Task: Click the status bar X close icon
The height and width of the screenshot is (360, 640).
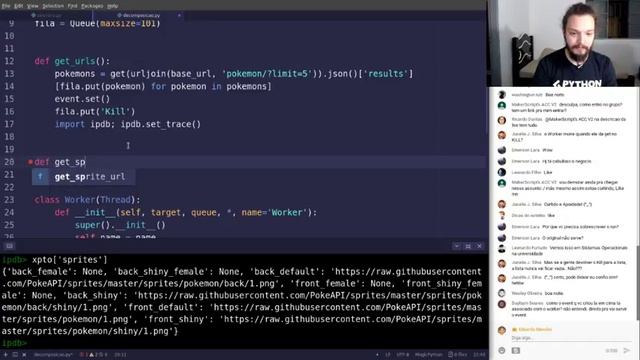Action: click(x=24, y=355)
